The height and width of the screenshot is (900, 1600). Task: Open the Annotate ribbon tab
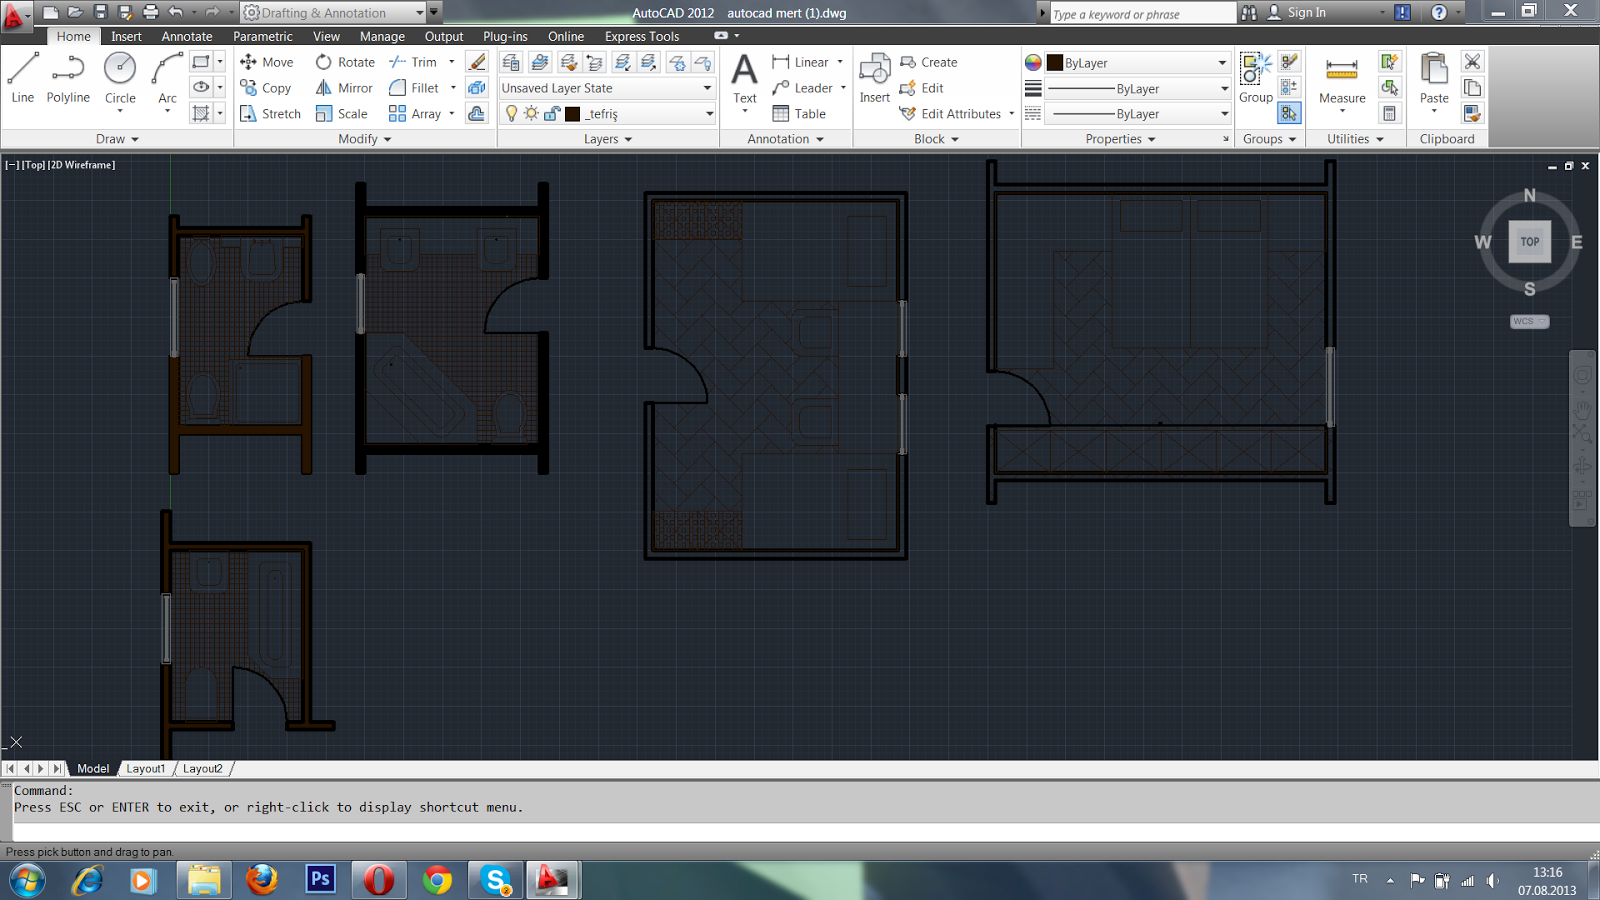(x=187, y=36)
